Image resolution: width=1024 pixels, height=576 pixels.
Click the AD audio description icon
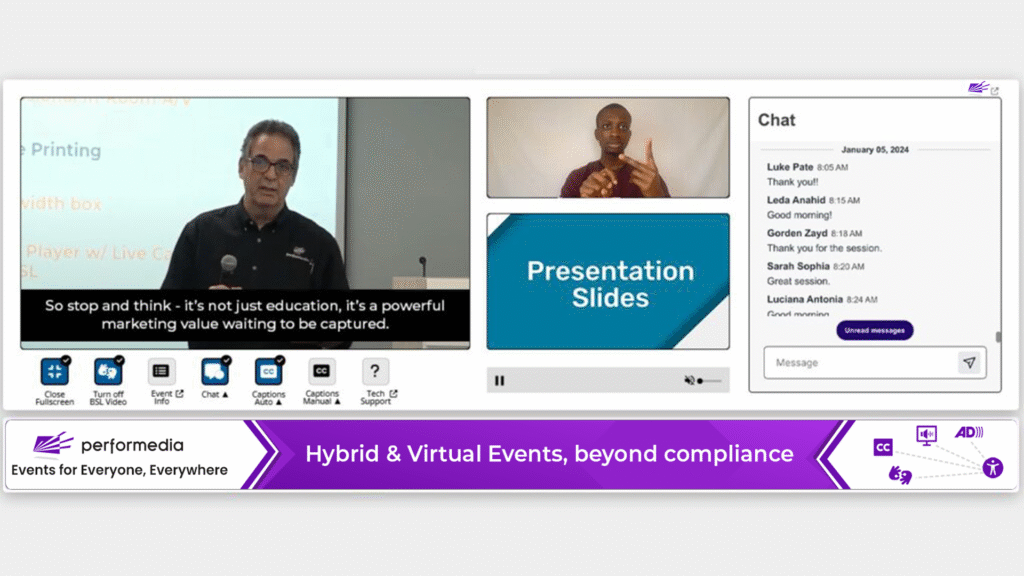click(x=967, y=432)
